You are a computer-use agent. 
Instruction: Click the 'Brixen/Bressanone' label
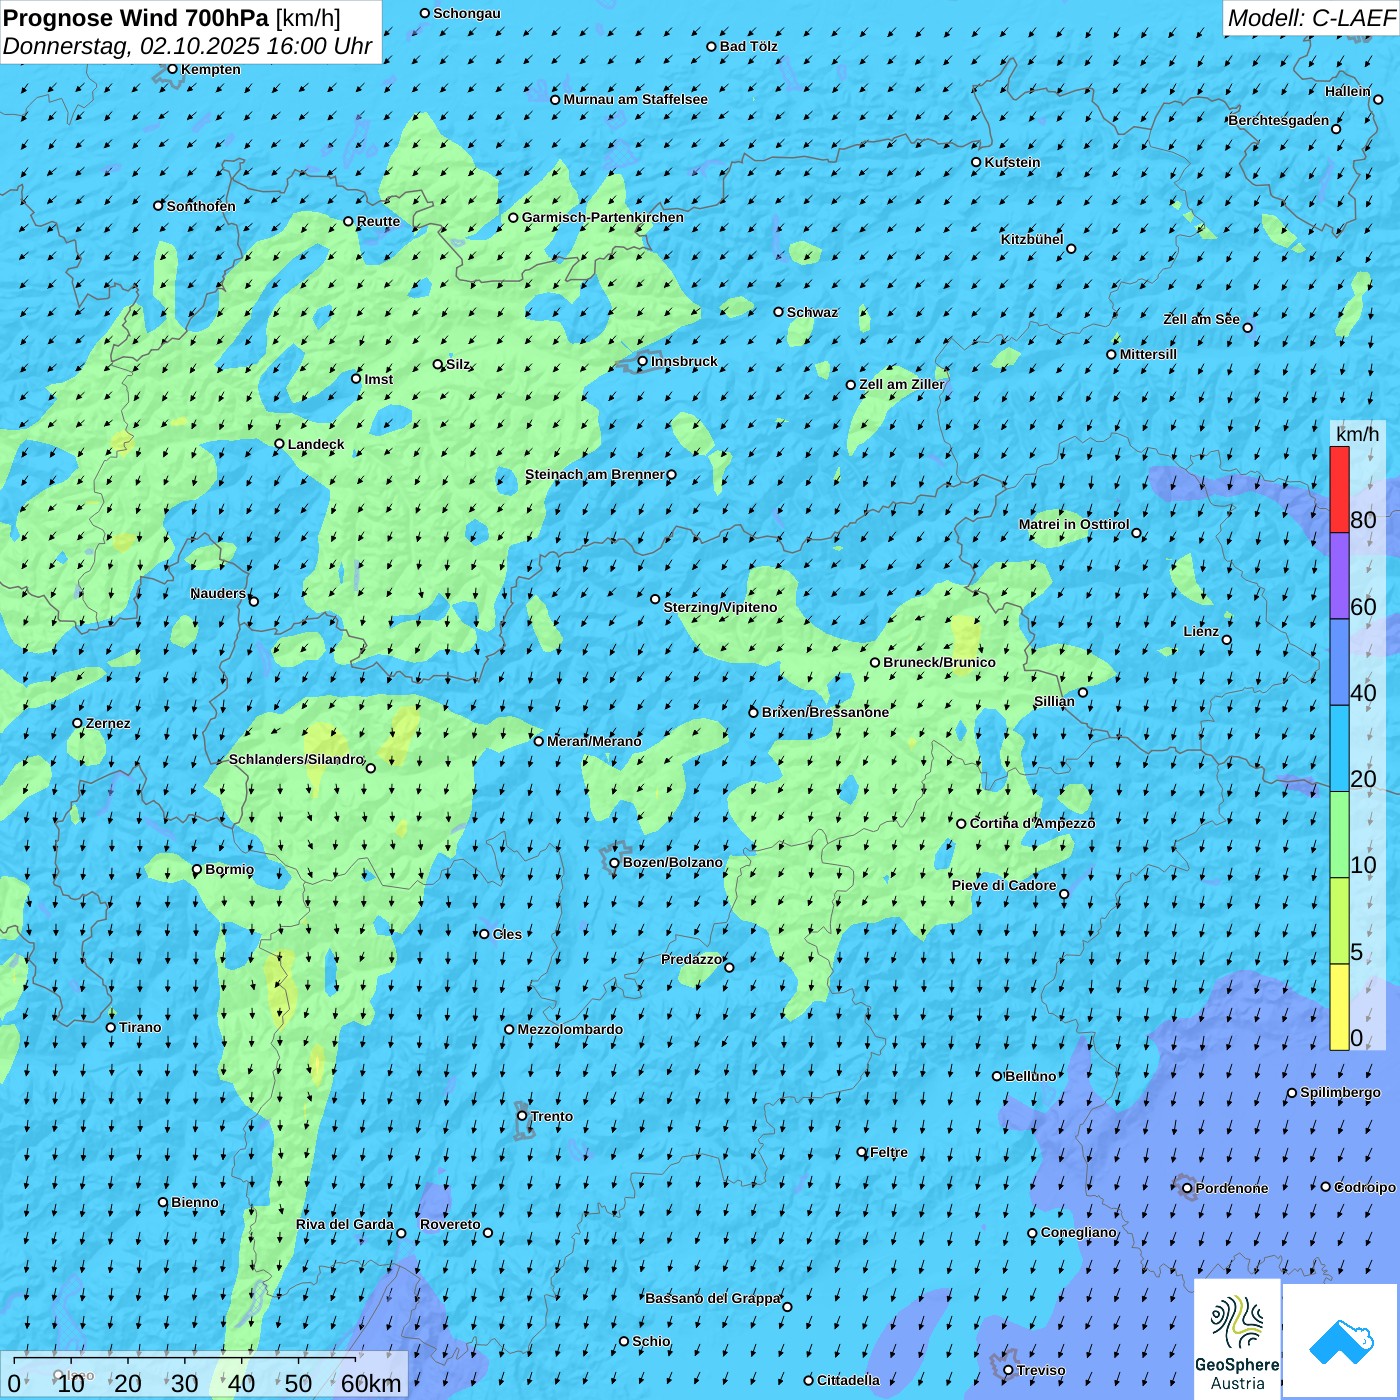(x=825, y=712)
